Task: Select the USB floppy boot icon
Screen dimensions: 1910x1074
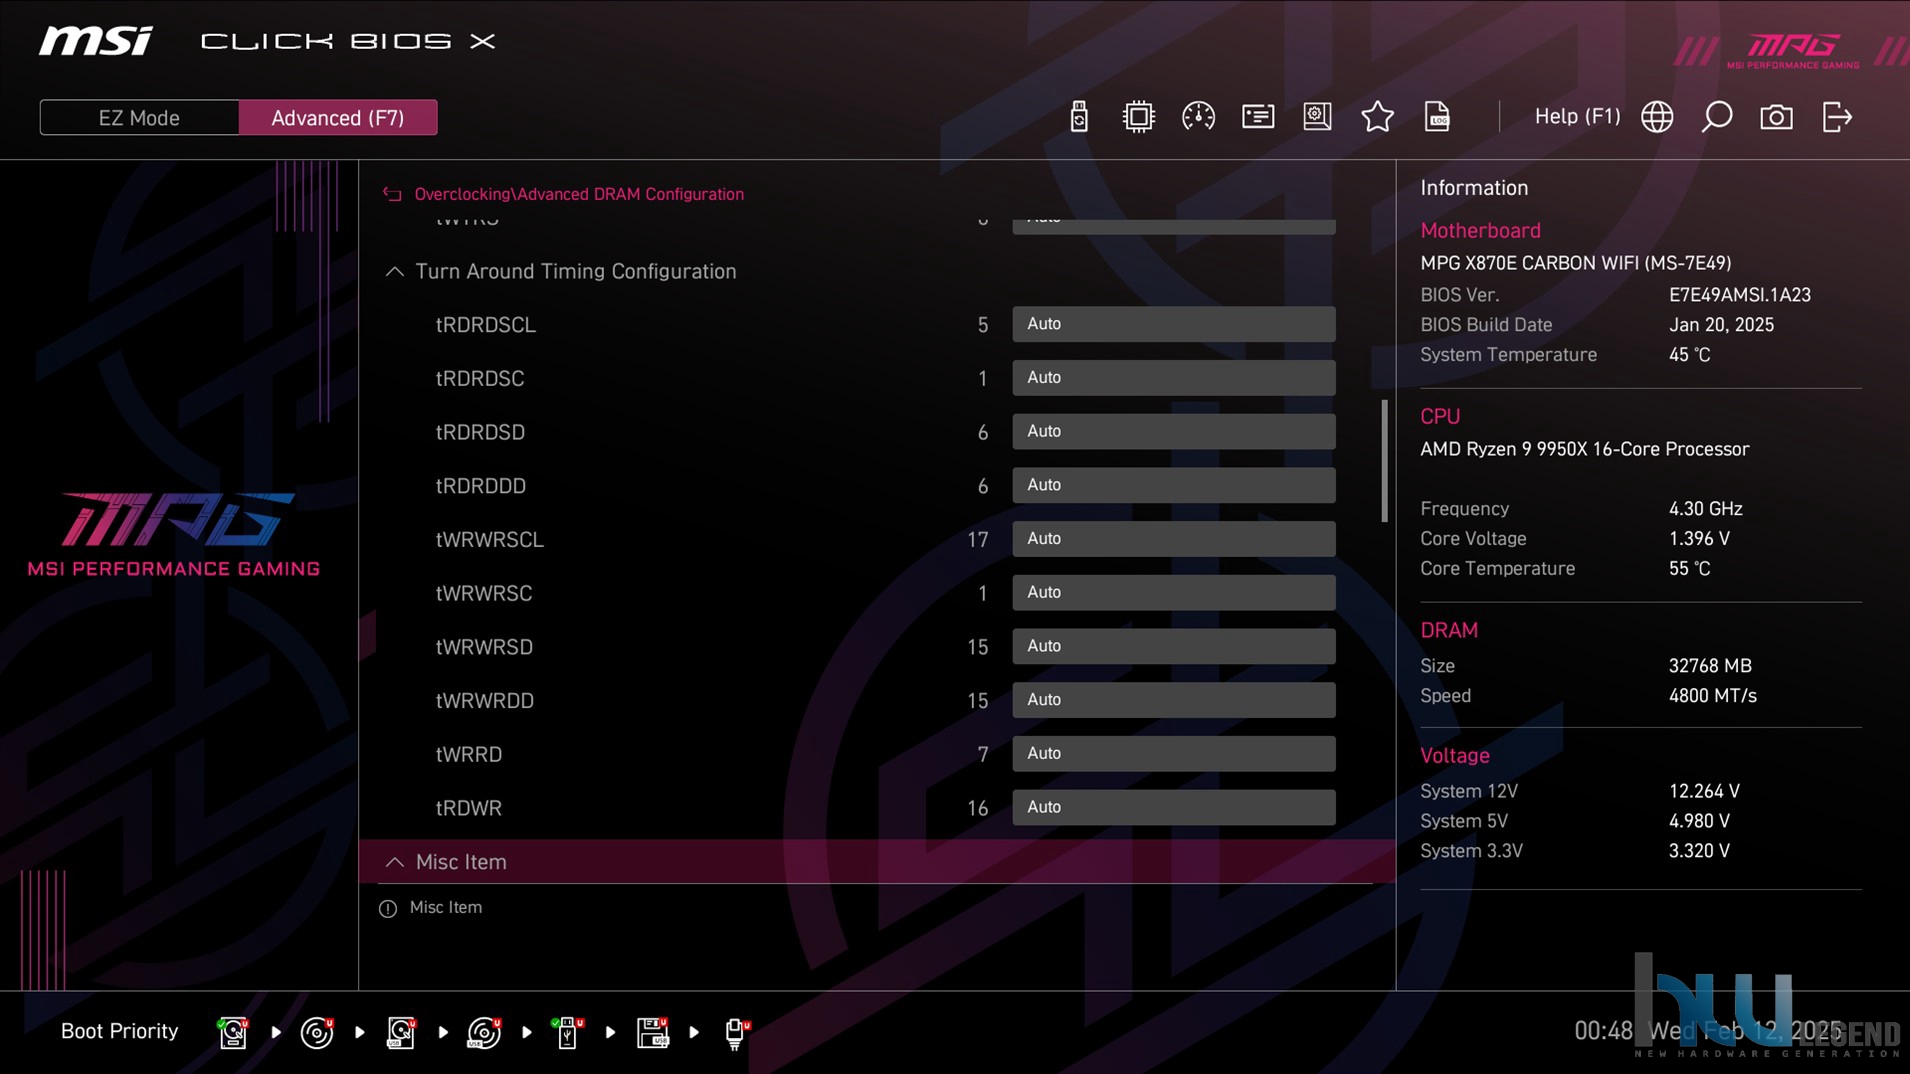Action: 652,1032
